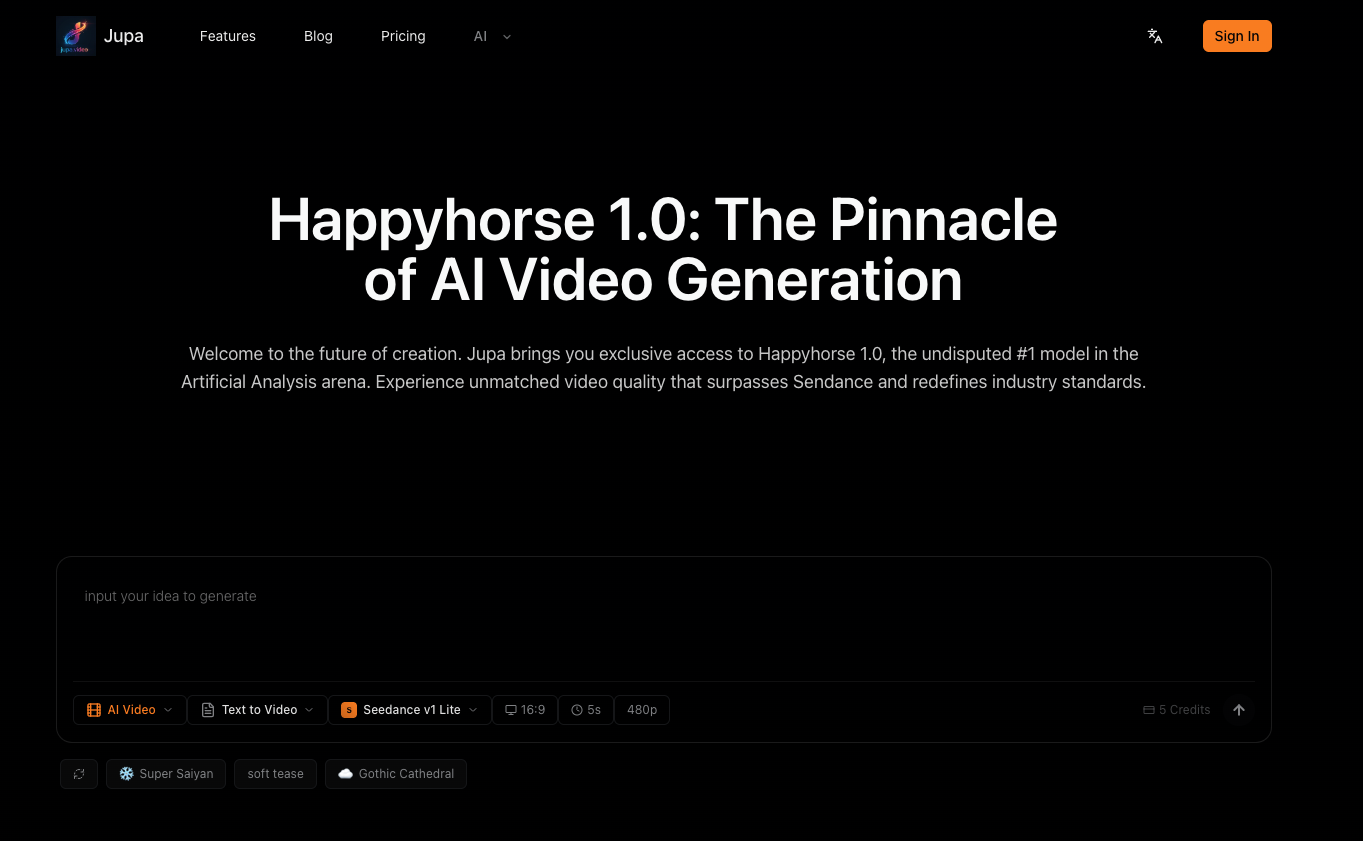Viewport: 1363px width, 841px height.
Task: Click the credits card icon
Action: [1149, 710]
